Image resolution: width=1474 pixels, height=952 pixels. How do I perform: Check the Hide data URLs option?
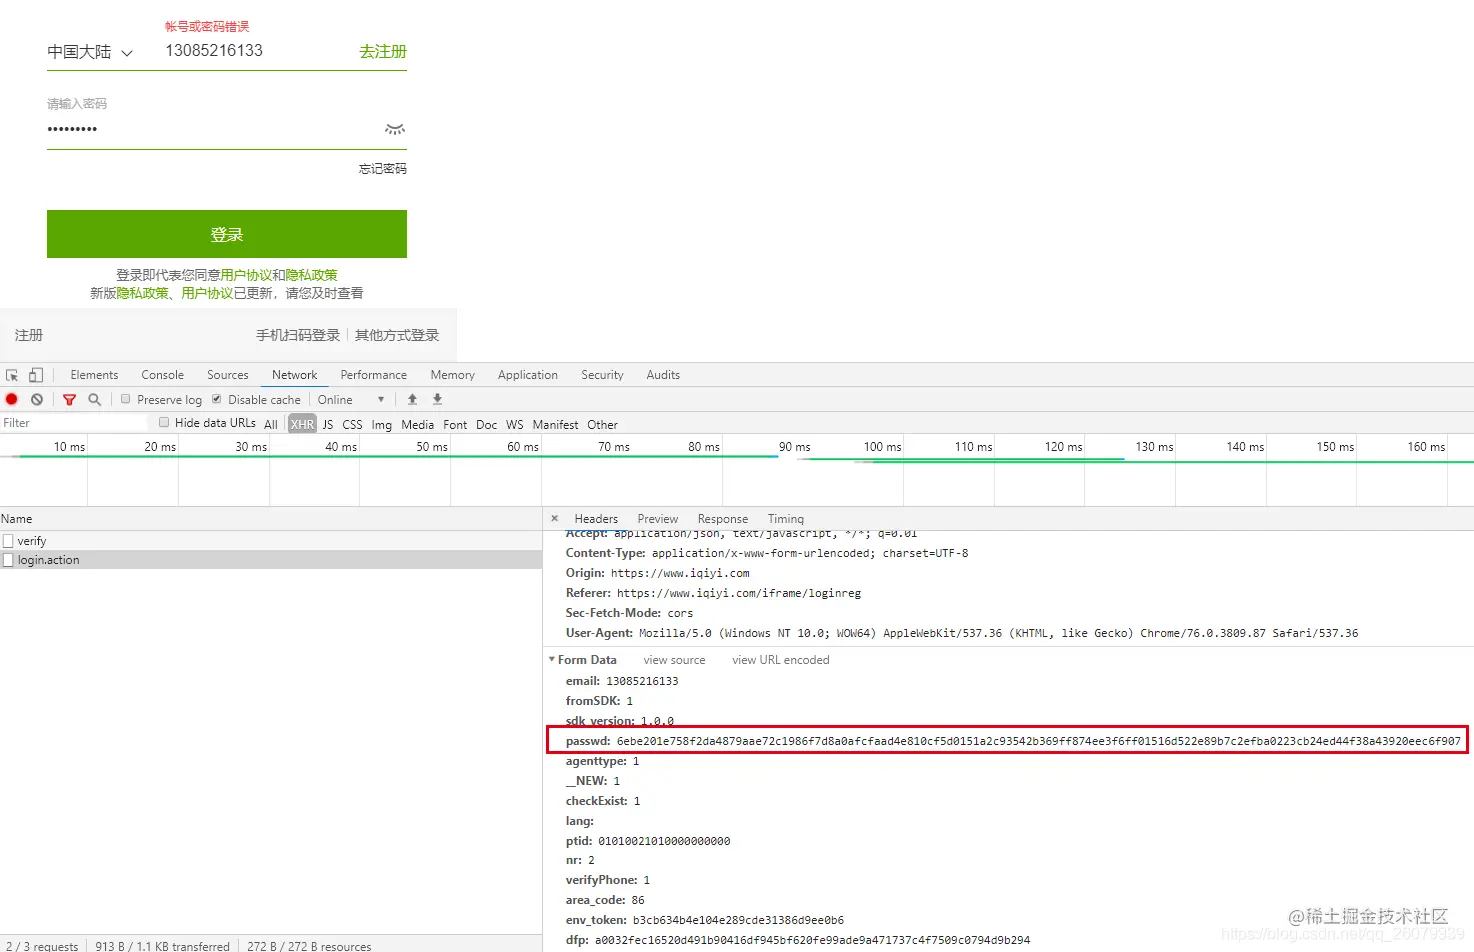164,422
